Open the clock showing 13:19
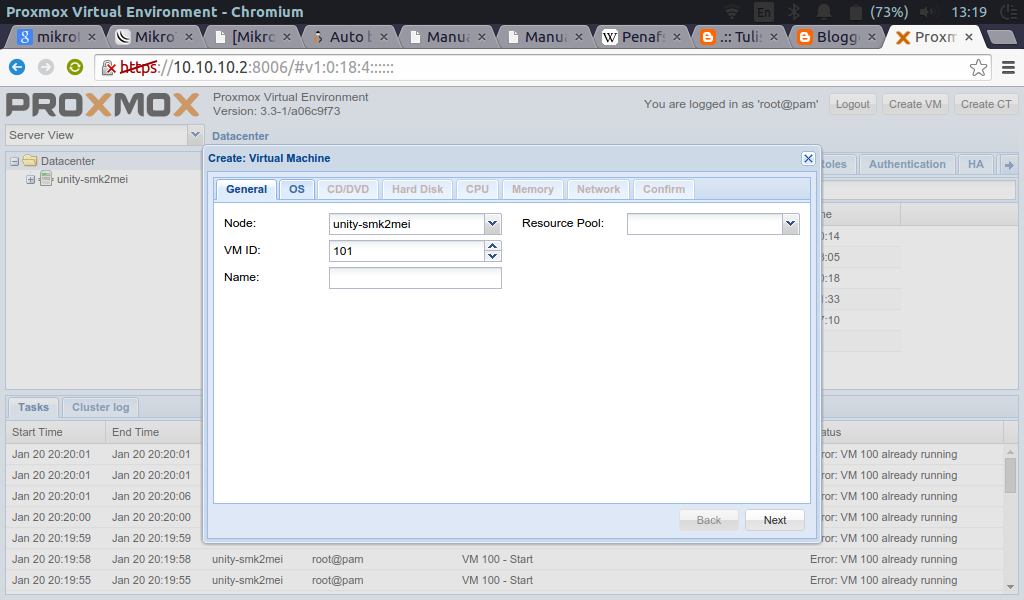Image resolution: width=1024 pixels, height=600 pixels. coord(969,12)
